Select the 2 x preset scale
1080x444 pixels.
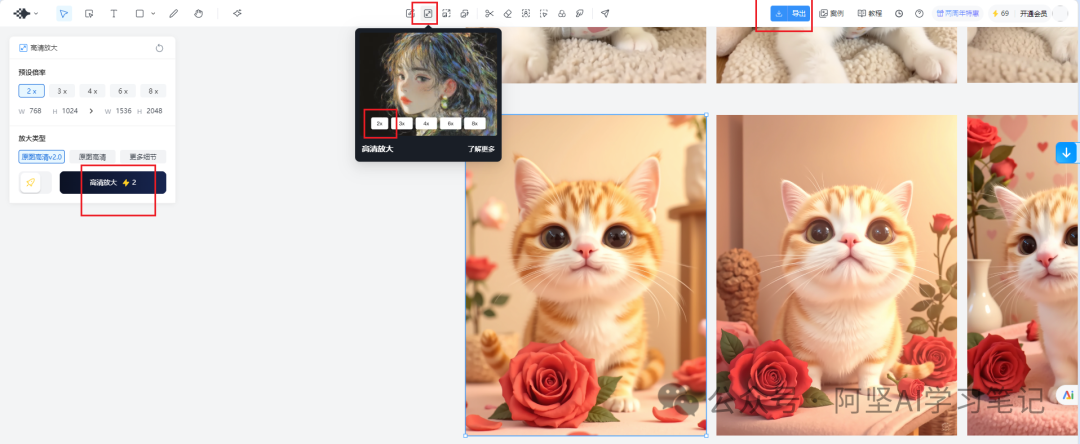(32, 91)
